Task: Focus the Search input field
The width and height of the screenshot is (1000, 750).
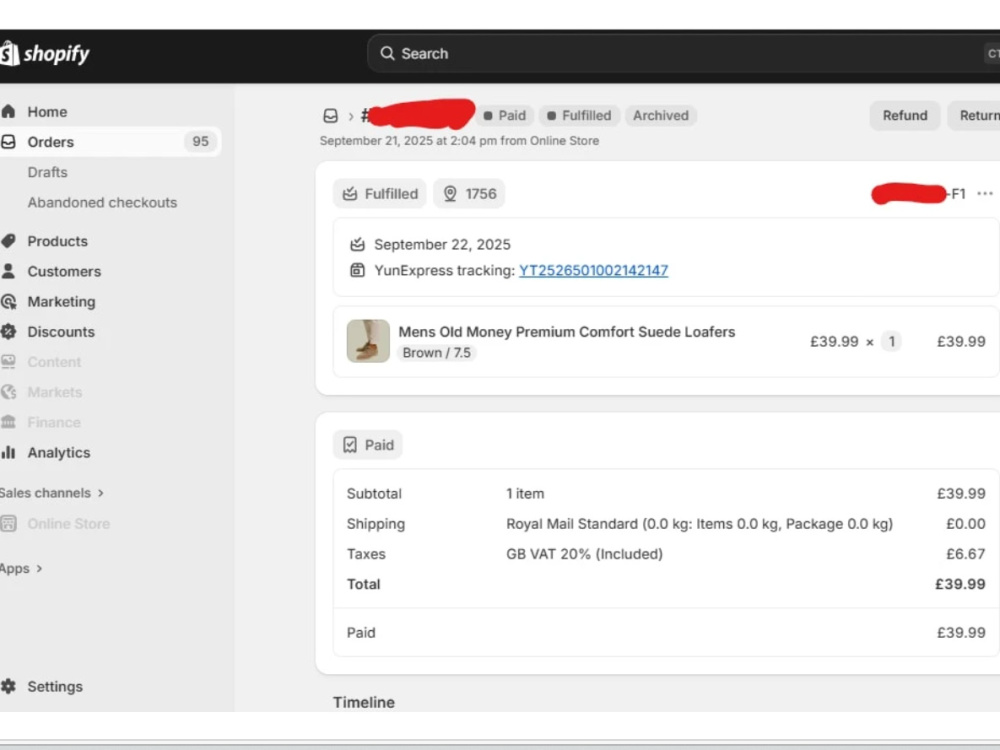Action: 684,53
